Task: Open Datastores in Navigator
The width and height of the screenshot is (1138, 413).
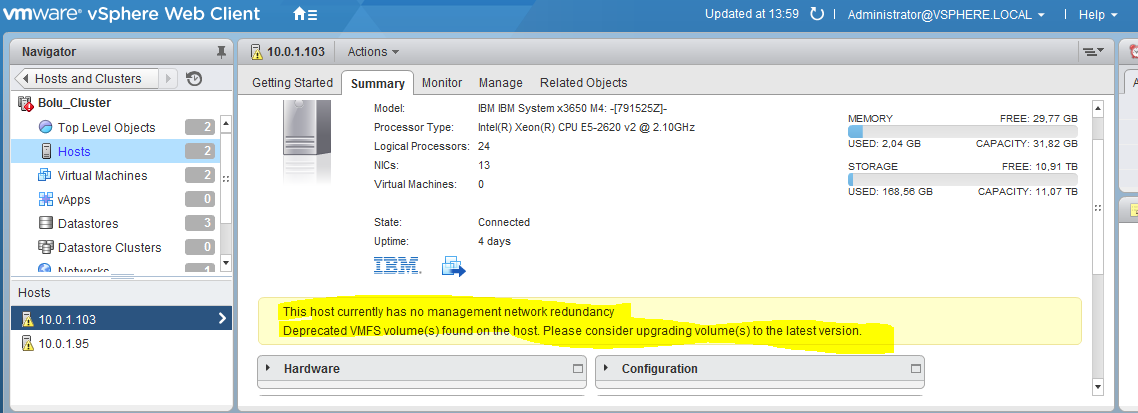Action: 115,223
